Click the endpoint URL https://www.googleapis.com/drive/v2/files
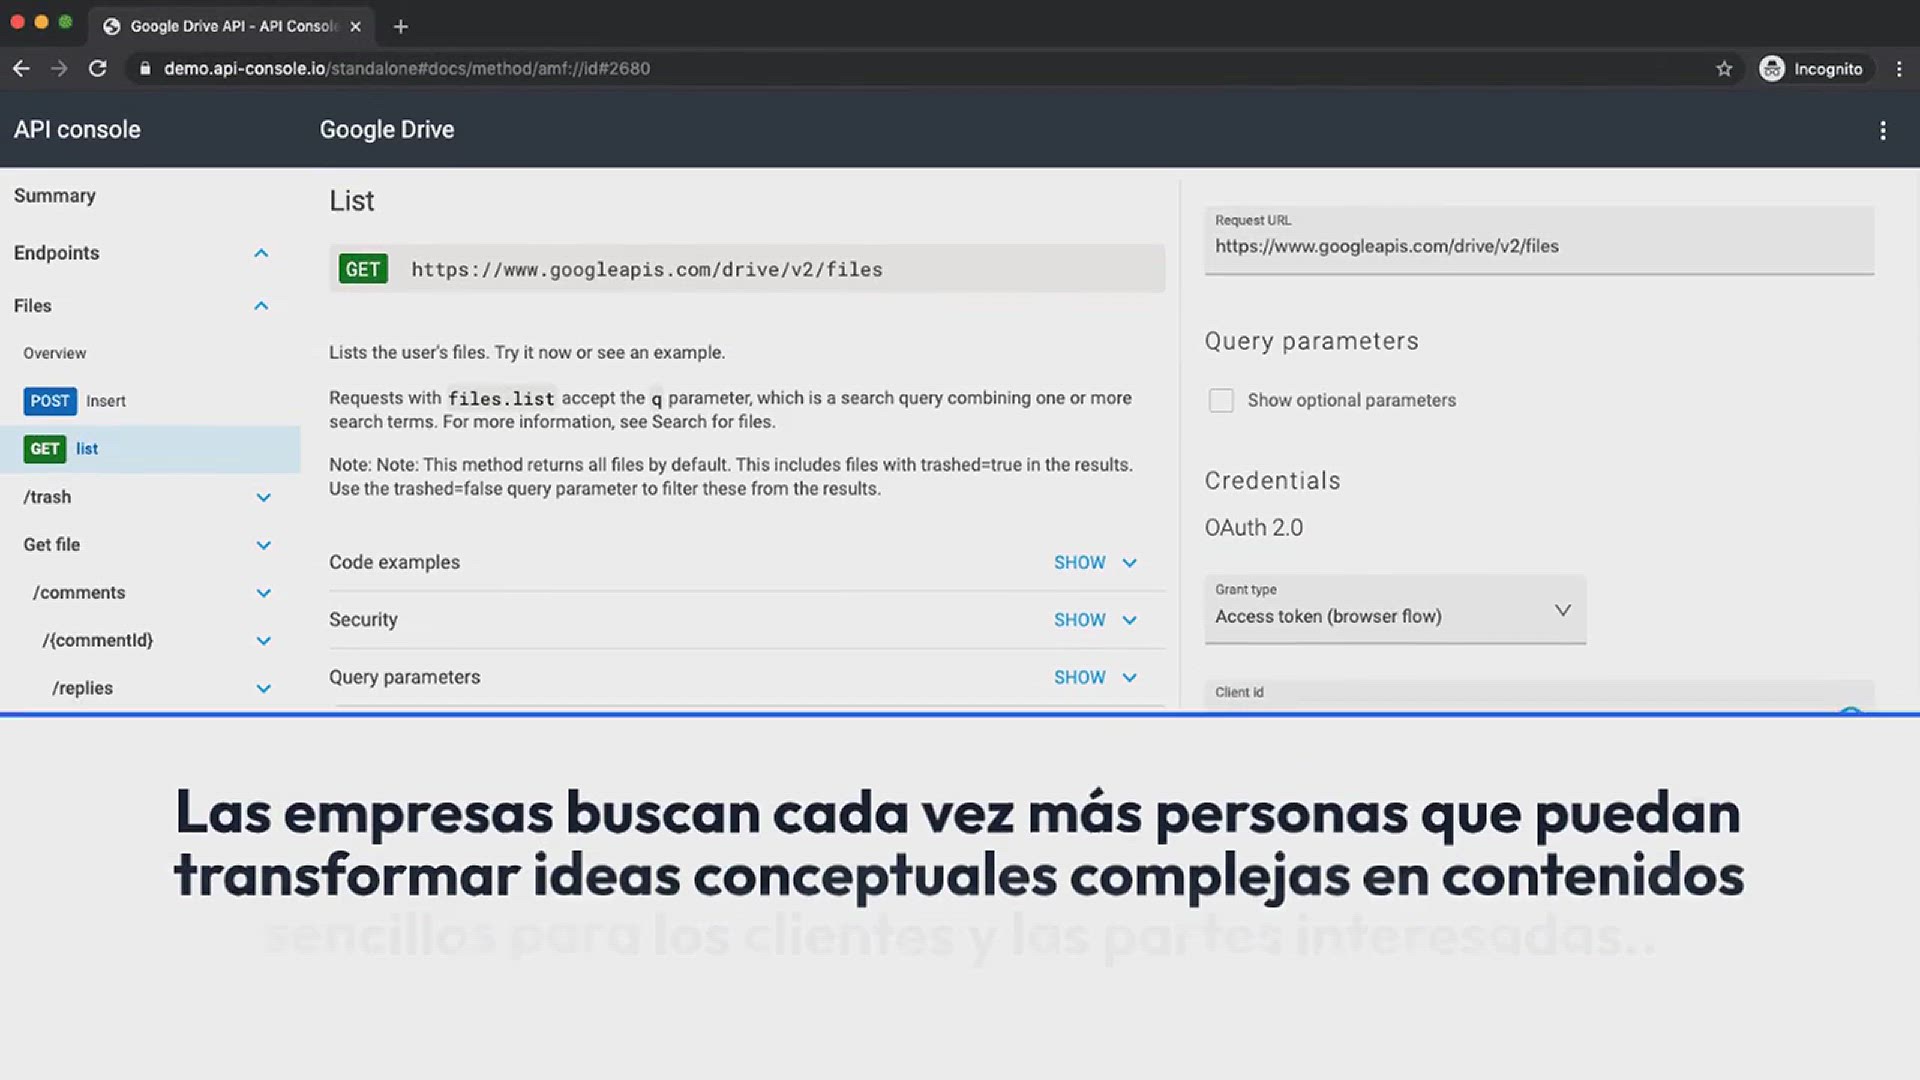The width and height of the screenshot is (1920, 1080). tap(647, 270)
